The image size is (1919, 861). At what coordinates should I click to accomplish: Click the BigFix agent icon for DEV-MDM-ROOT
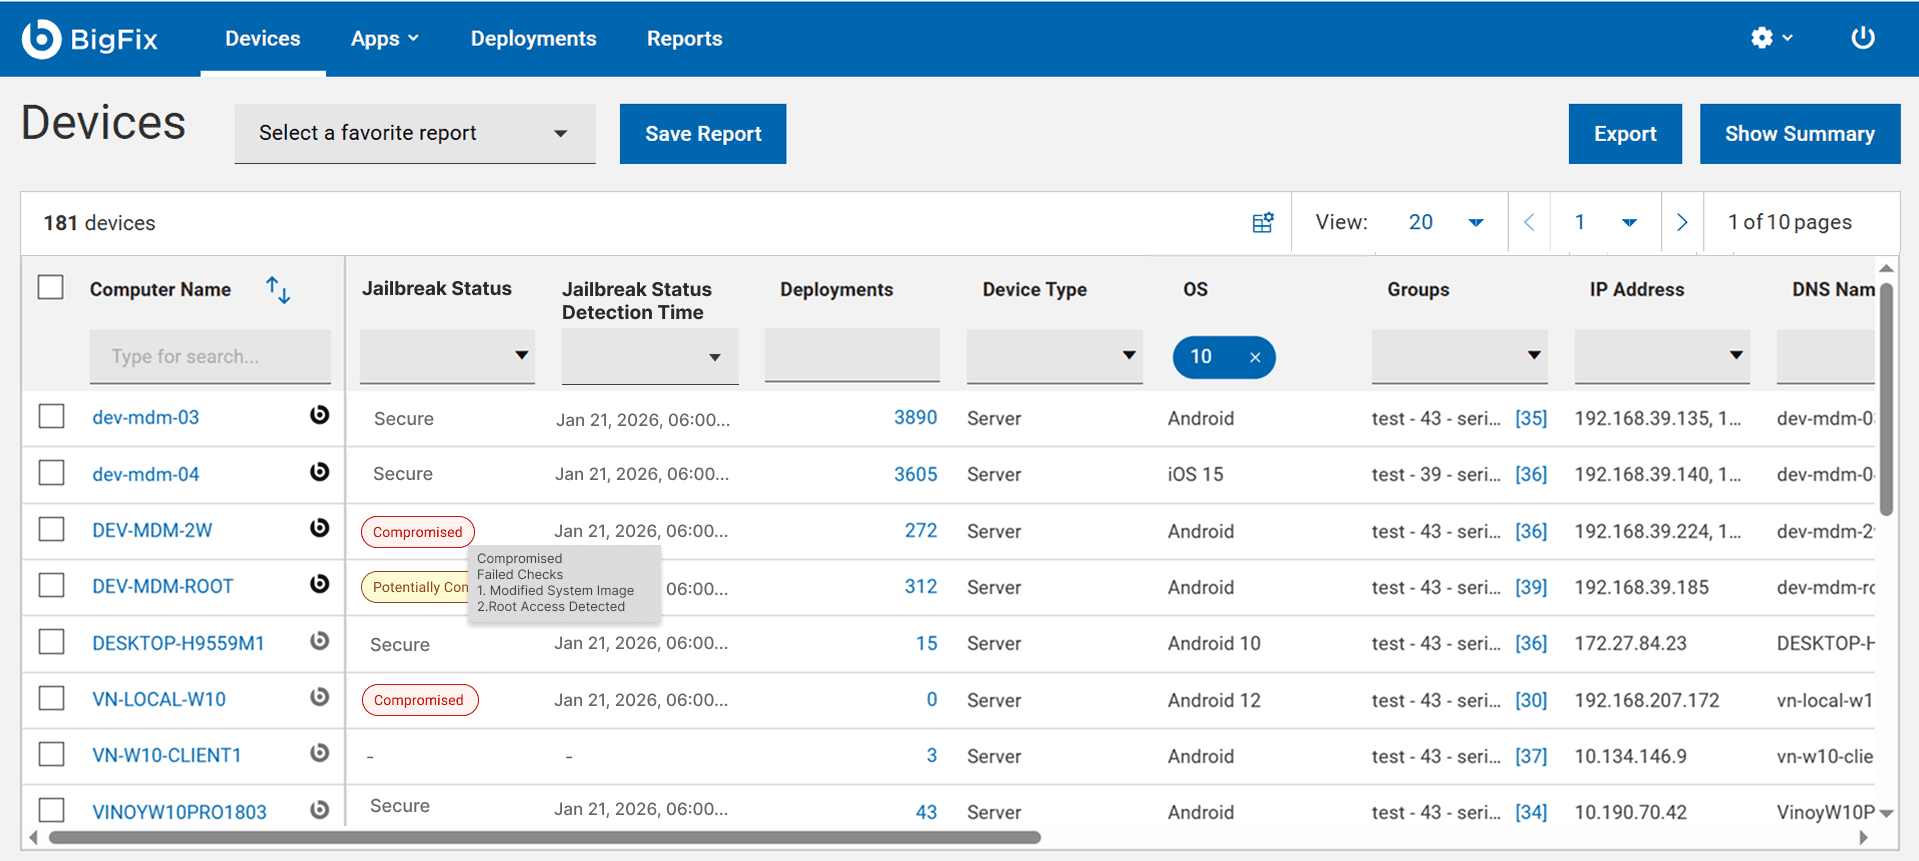click(x=319, y=584)
